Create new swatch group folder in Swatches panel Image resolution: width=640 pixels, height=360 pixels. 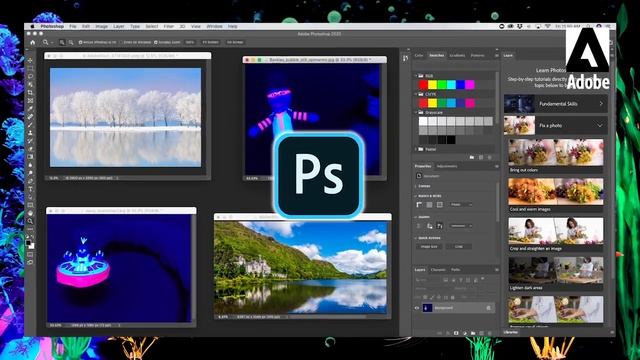[x=471, y=157]
